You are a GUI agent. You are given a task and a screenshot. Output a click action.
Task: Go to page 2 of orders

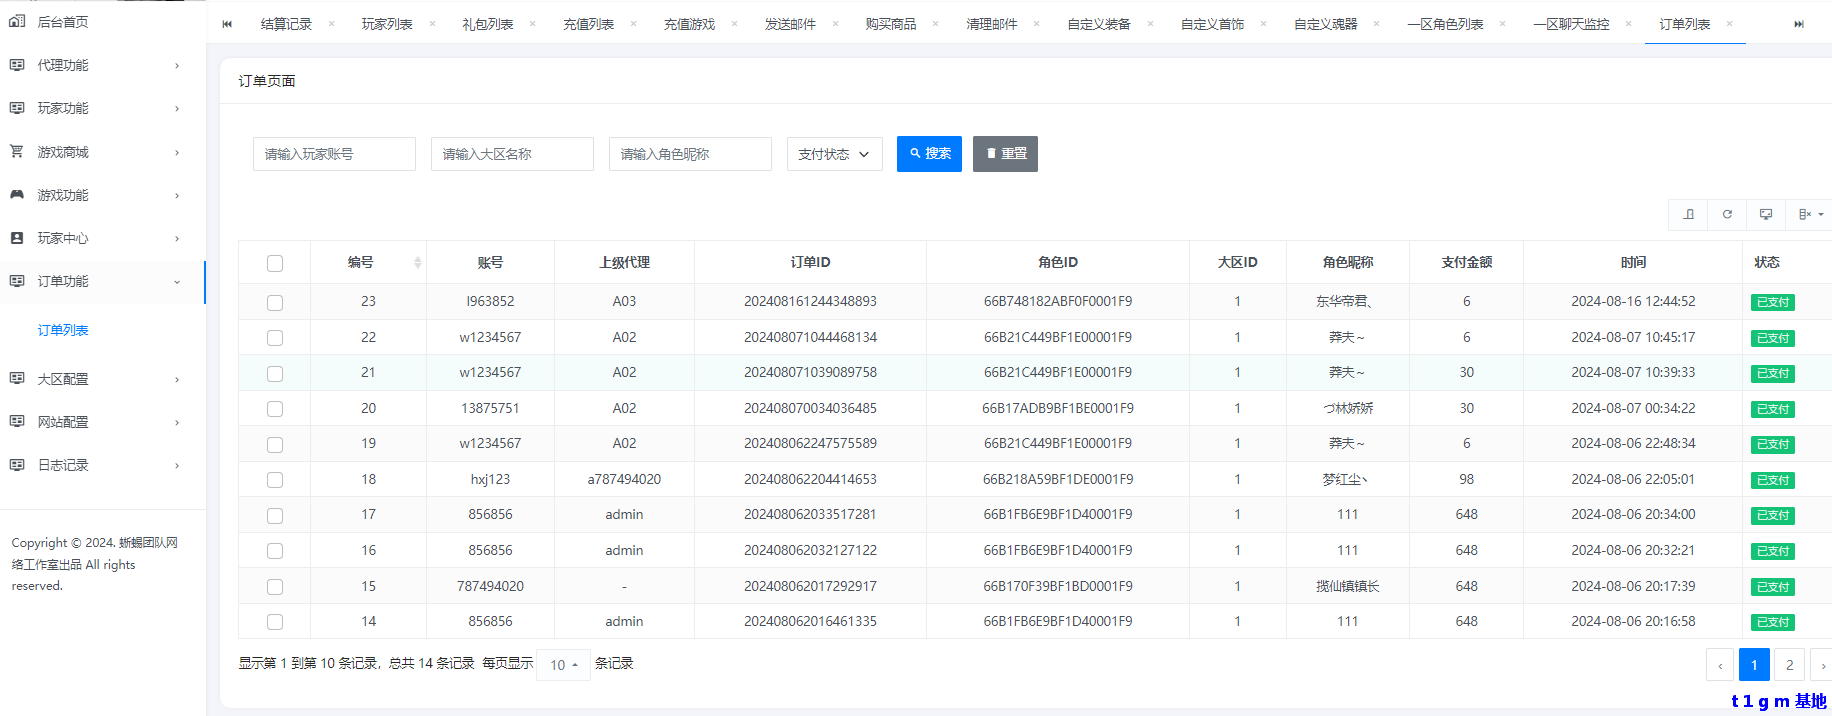click(x=1789, y=665)
